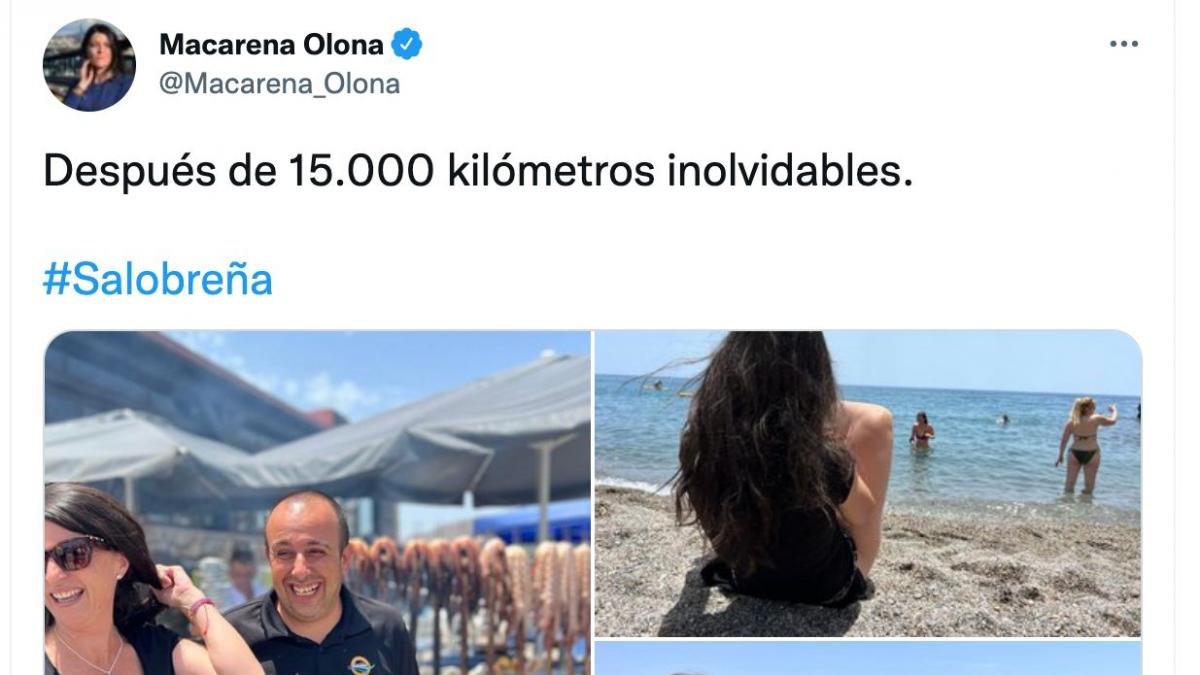
Task: Open the @Macarena_Olona handle link
Action: coord(280,85)
